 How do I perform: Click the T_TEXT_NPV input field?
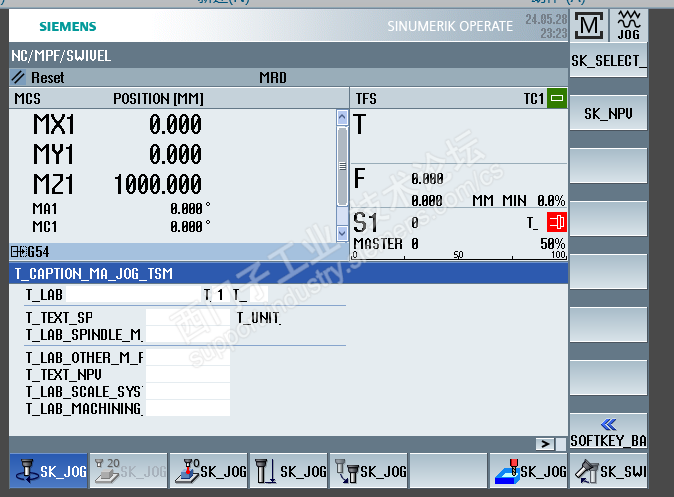(x=188, y=374)
